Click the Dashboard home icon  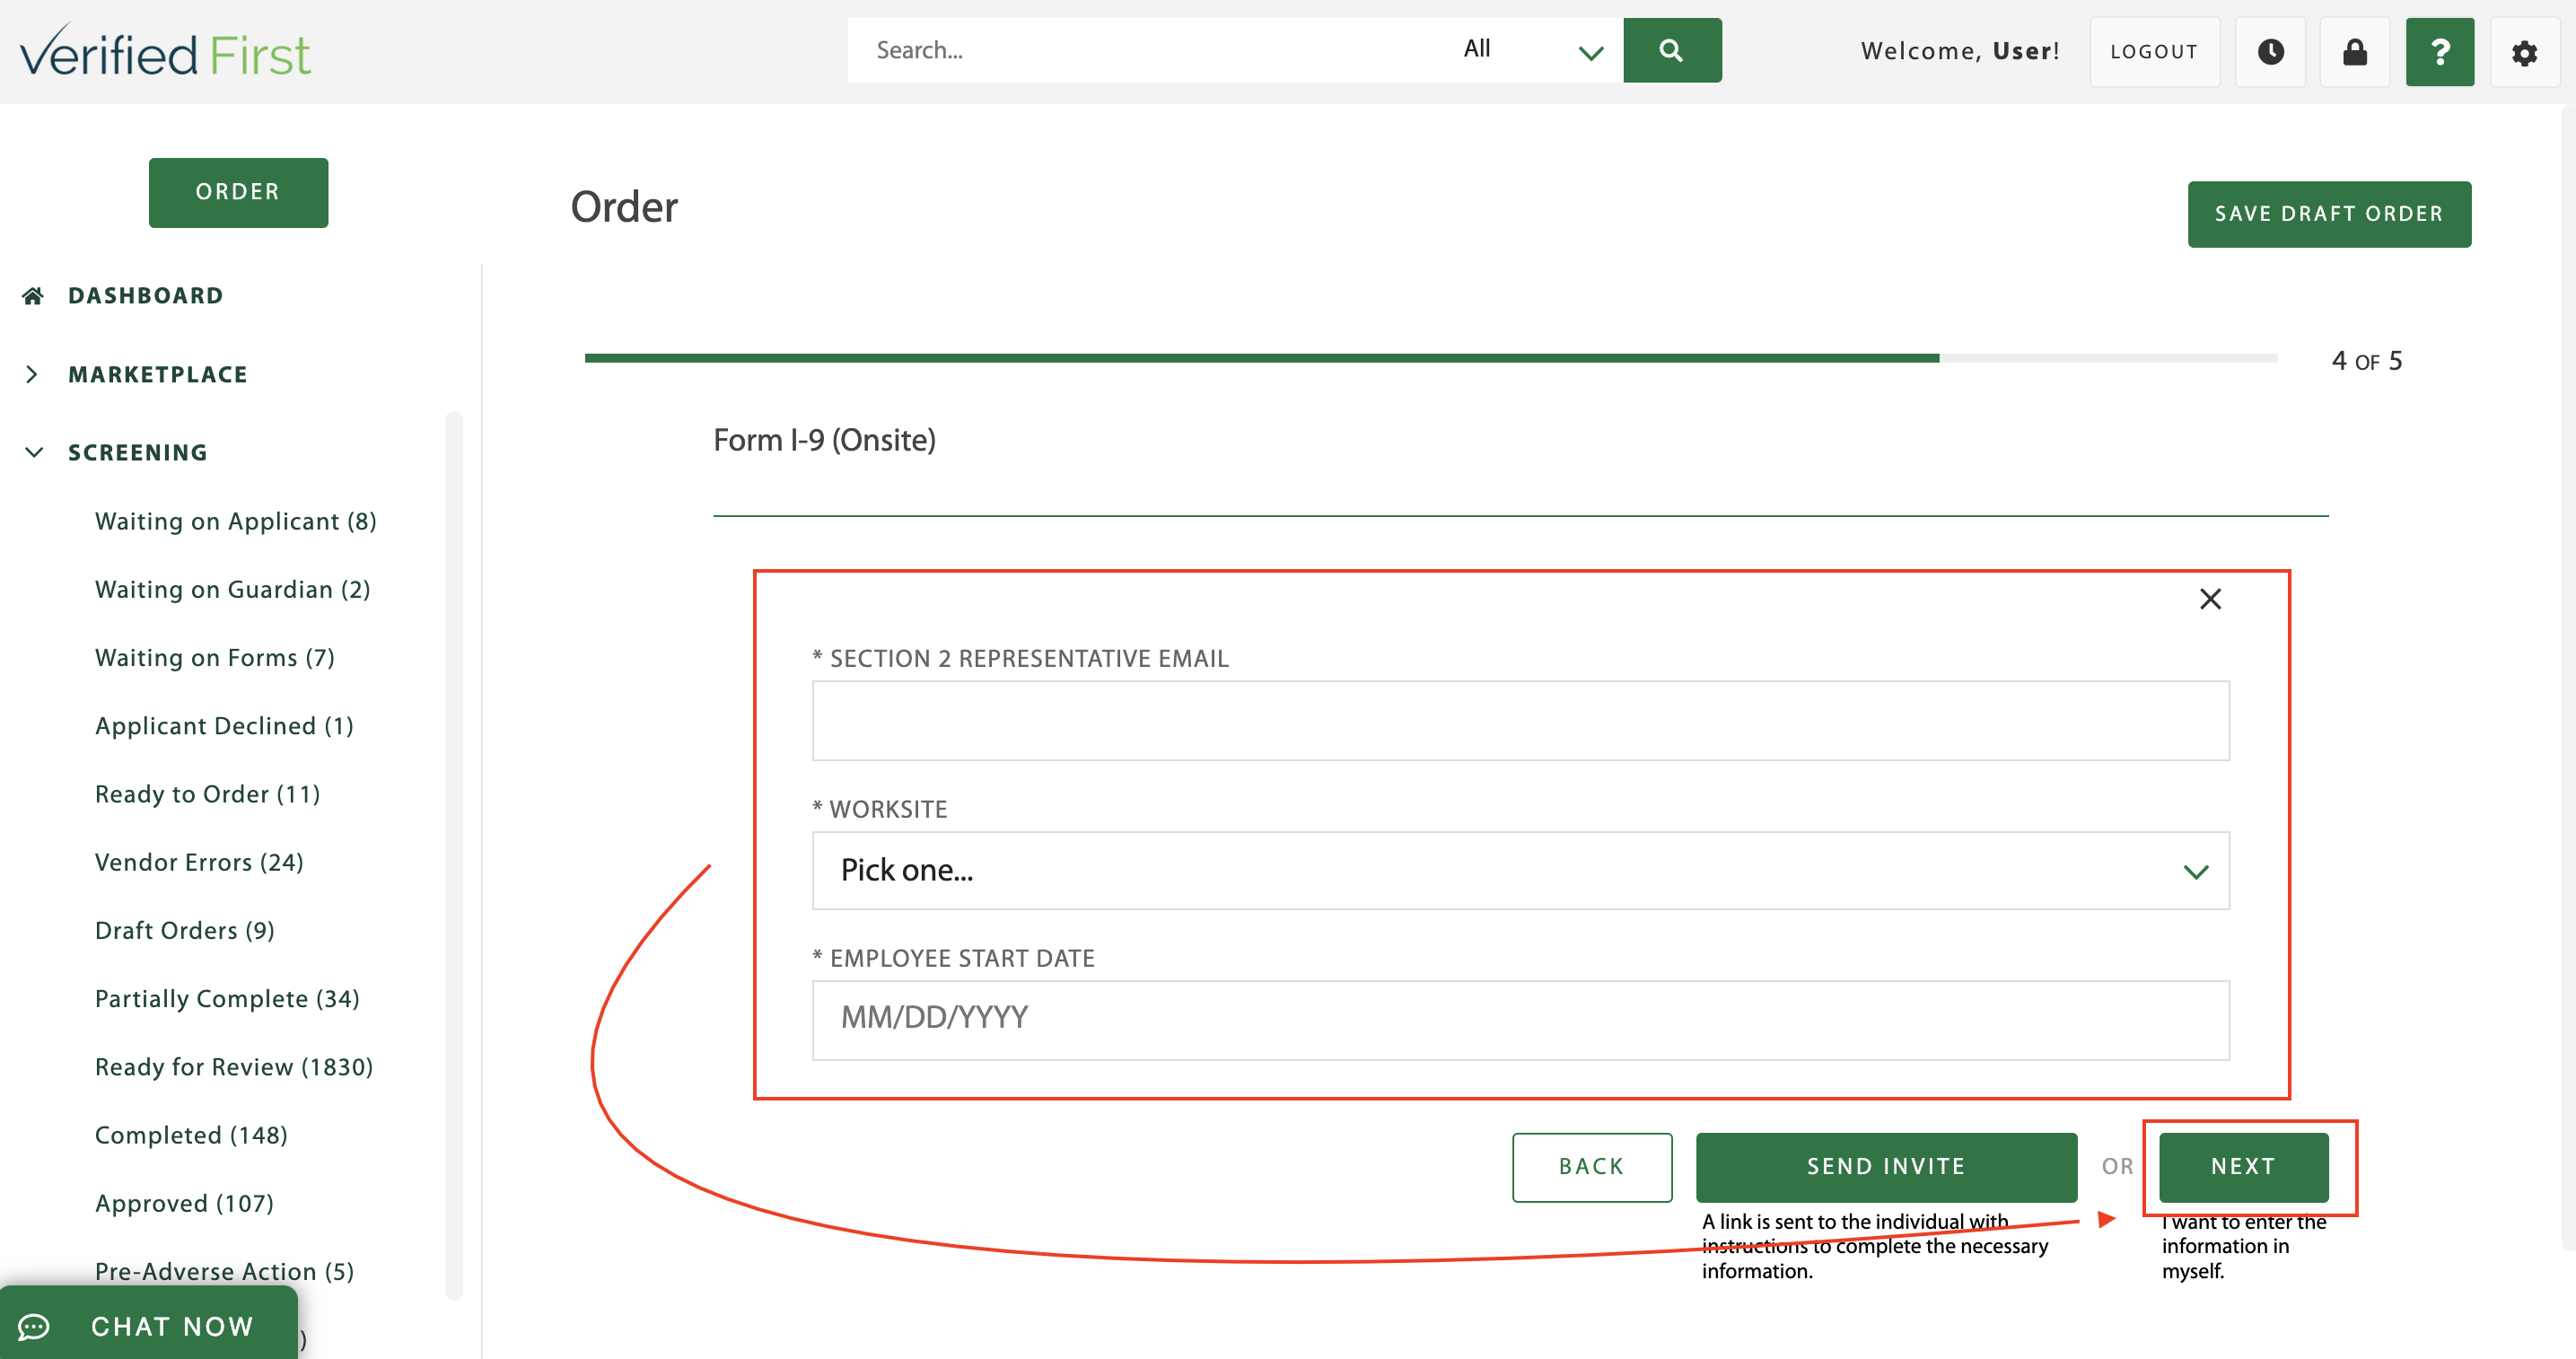point(33,296)
